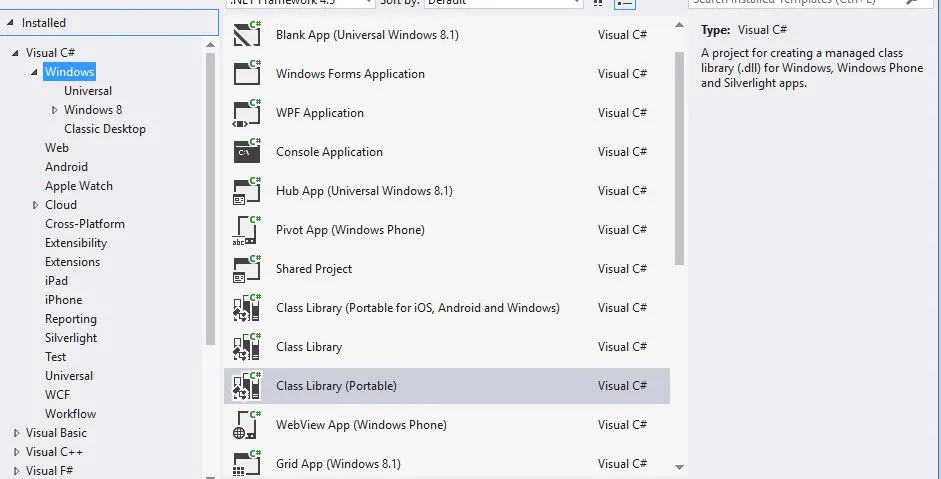The height and width of the screenshot is (479, 941).
Task: Click the Class Library (Portable) template name
Action: (x=336, y=386)
